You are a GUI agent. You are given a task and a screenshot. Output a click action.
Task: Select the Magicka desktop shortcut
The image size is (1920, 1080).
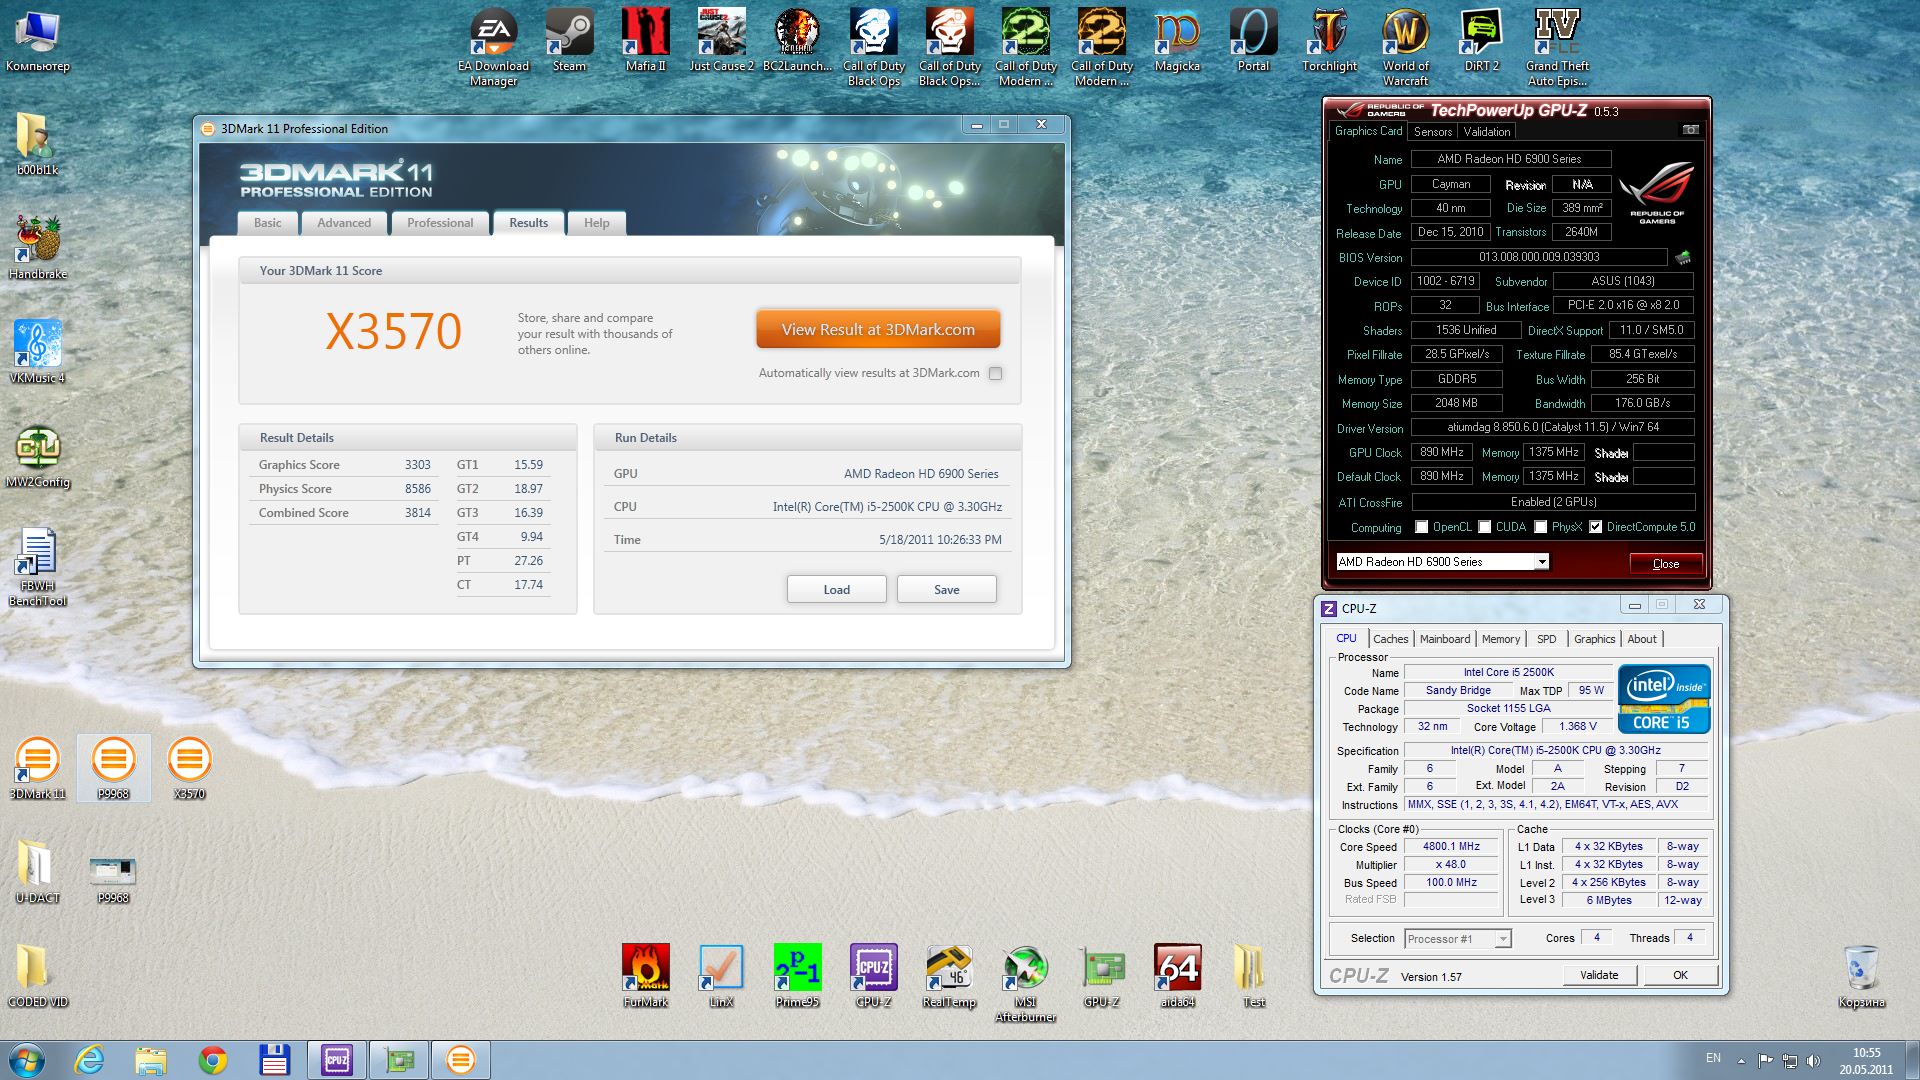click(x=1177, y=41)
